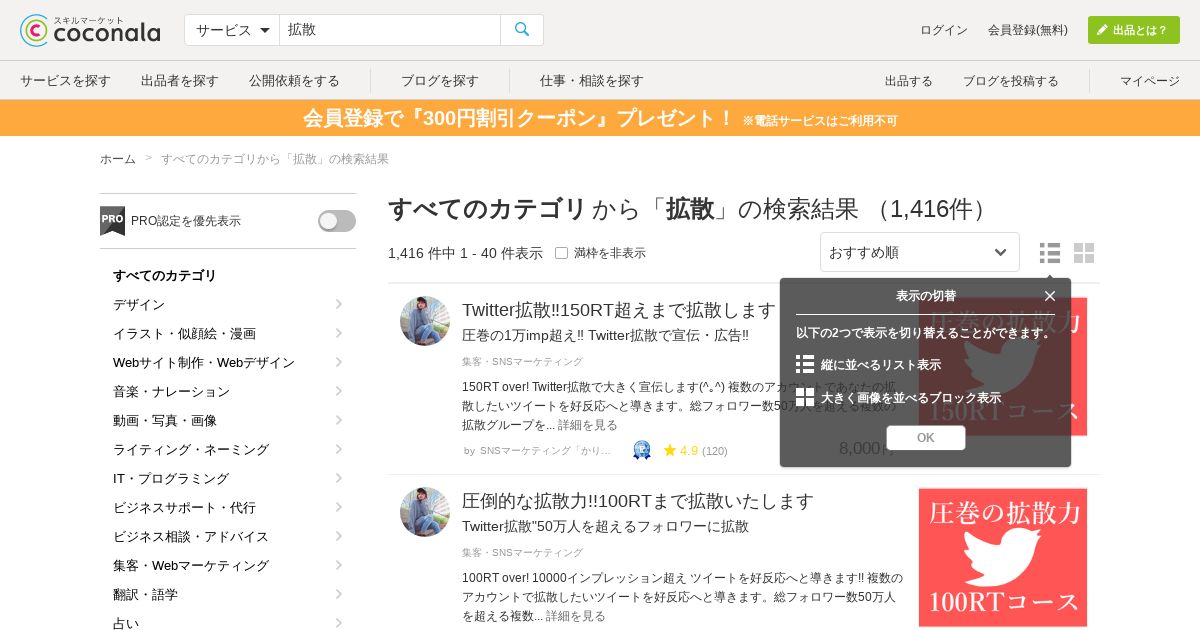Expand 翻訳・語学 category
Viewport: 1200px width, 630px height.
click(x=228, y=594)
